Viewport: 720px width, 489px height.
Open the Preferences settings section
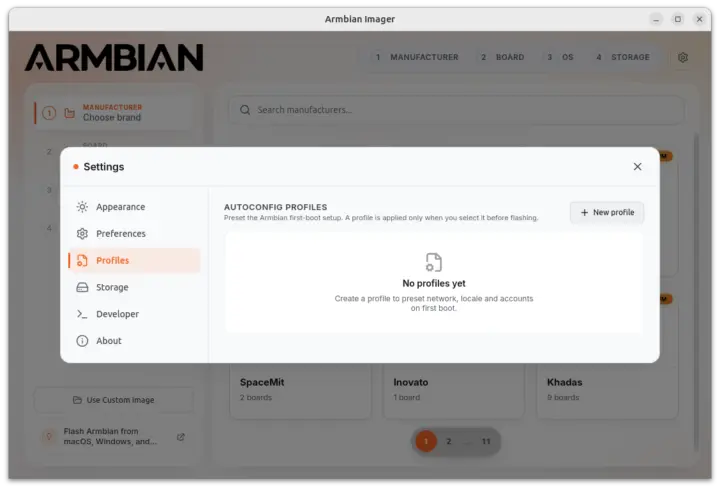pos(134,234)
